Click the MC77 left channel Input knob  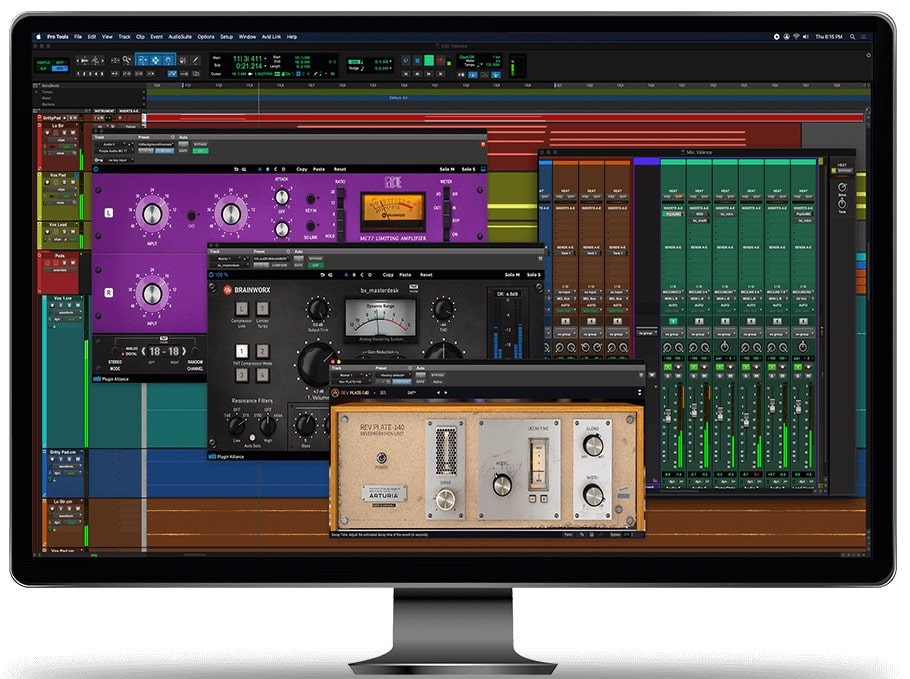click(151, 214)
